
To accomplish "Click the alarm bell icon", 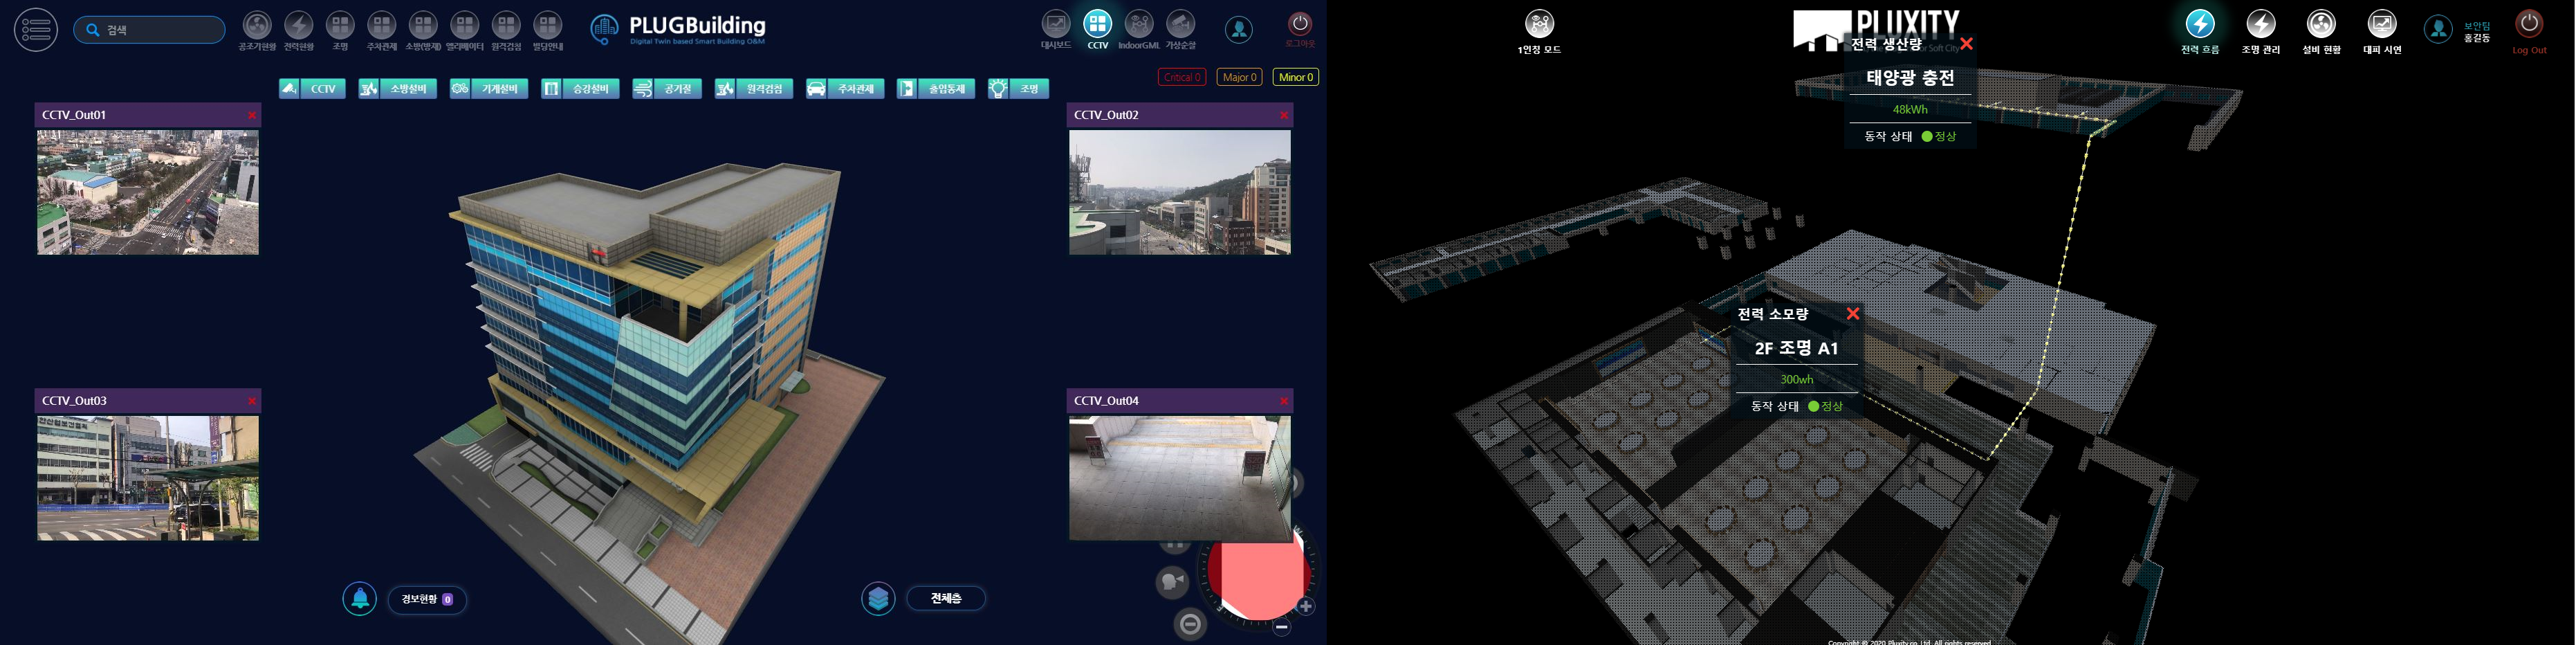I will 360,599.
